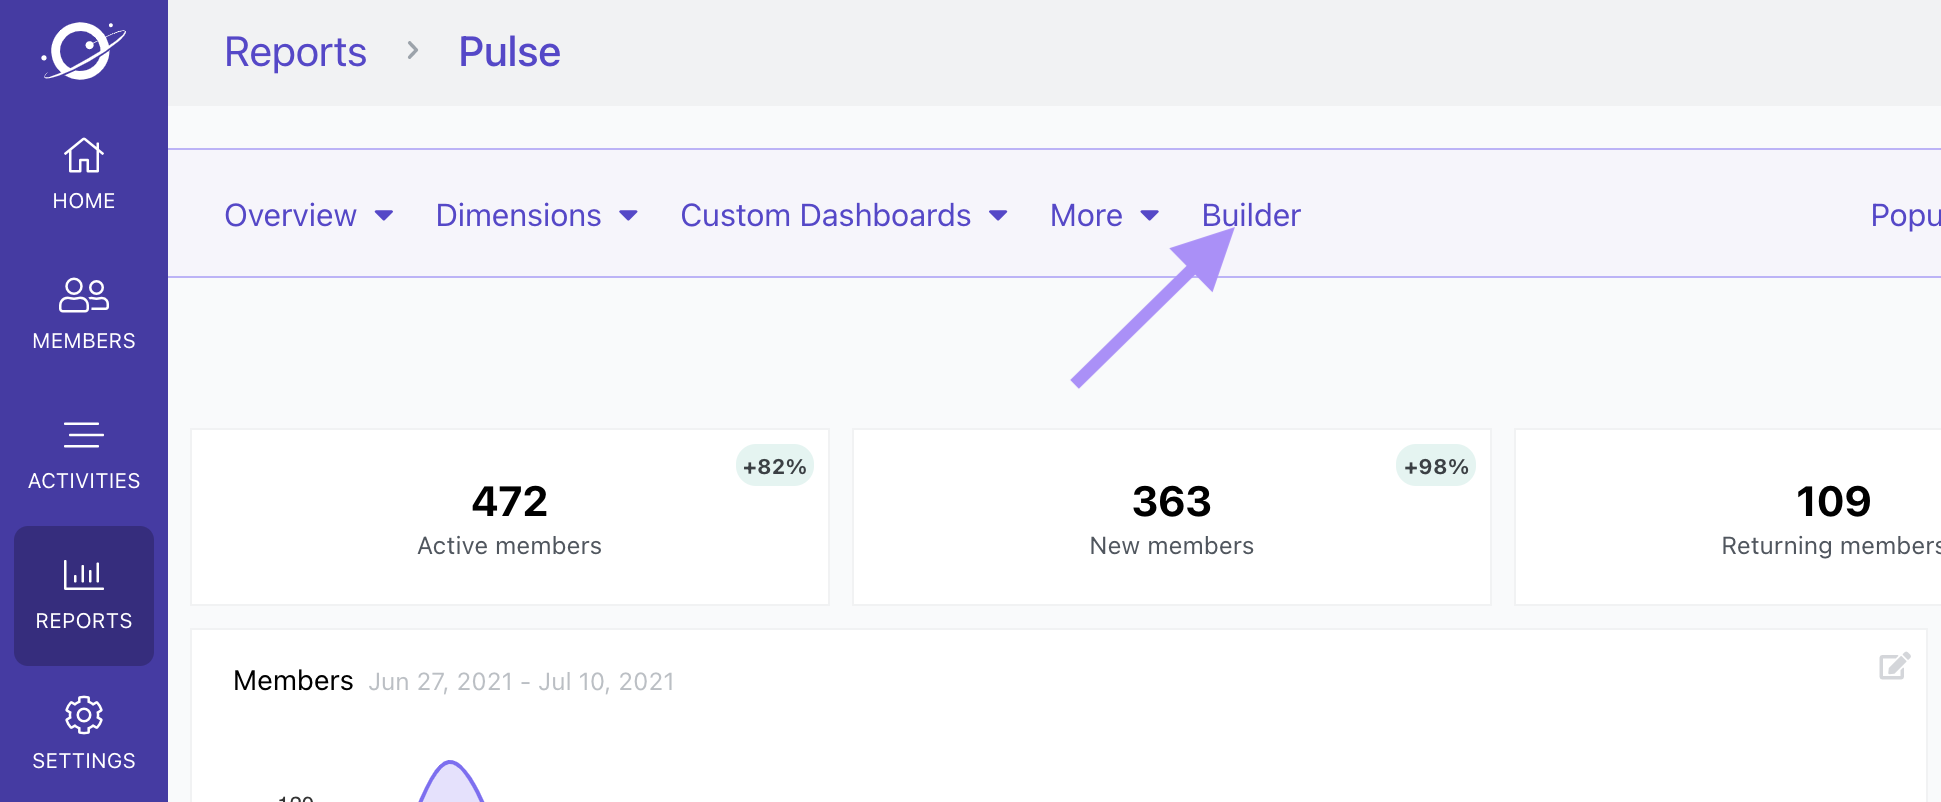Open Activities via list icon
Image resolution: width=1941 pixels, height=802 pixels.
point(84,435)
